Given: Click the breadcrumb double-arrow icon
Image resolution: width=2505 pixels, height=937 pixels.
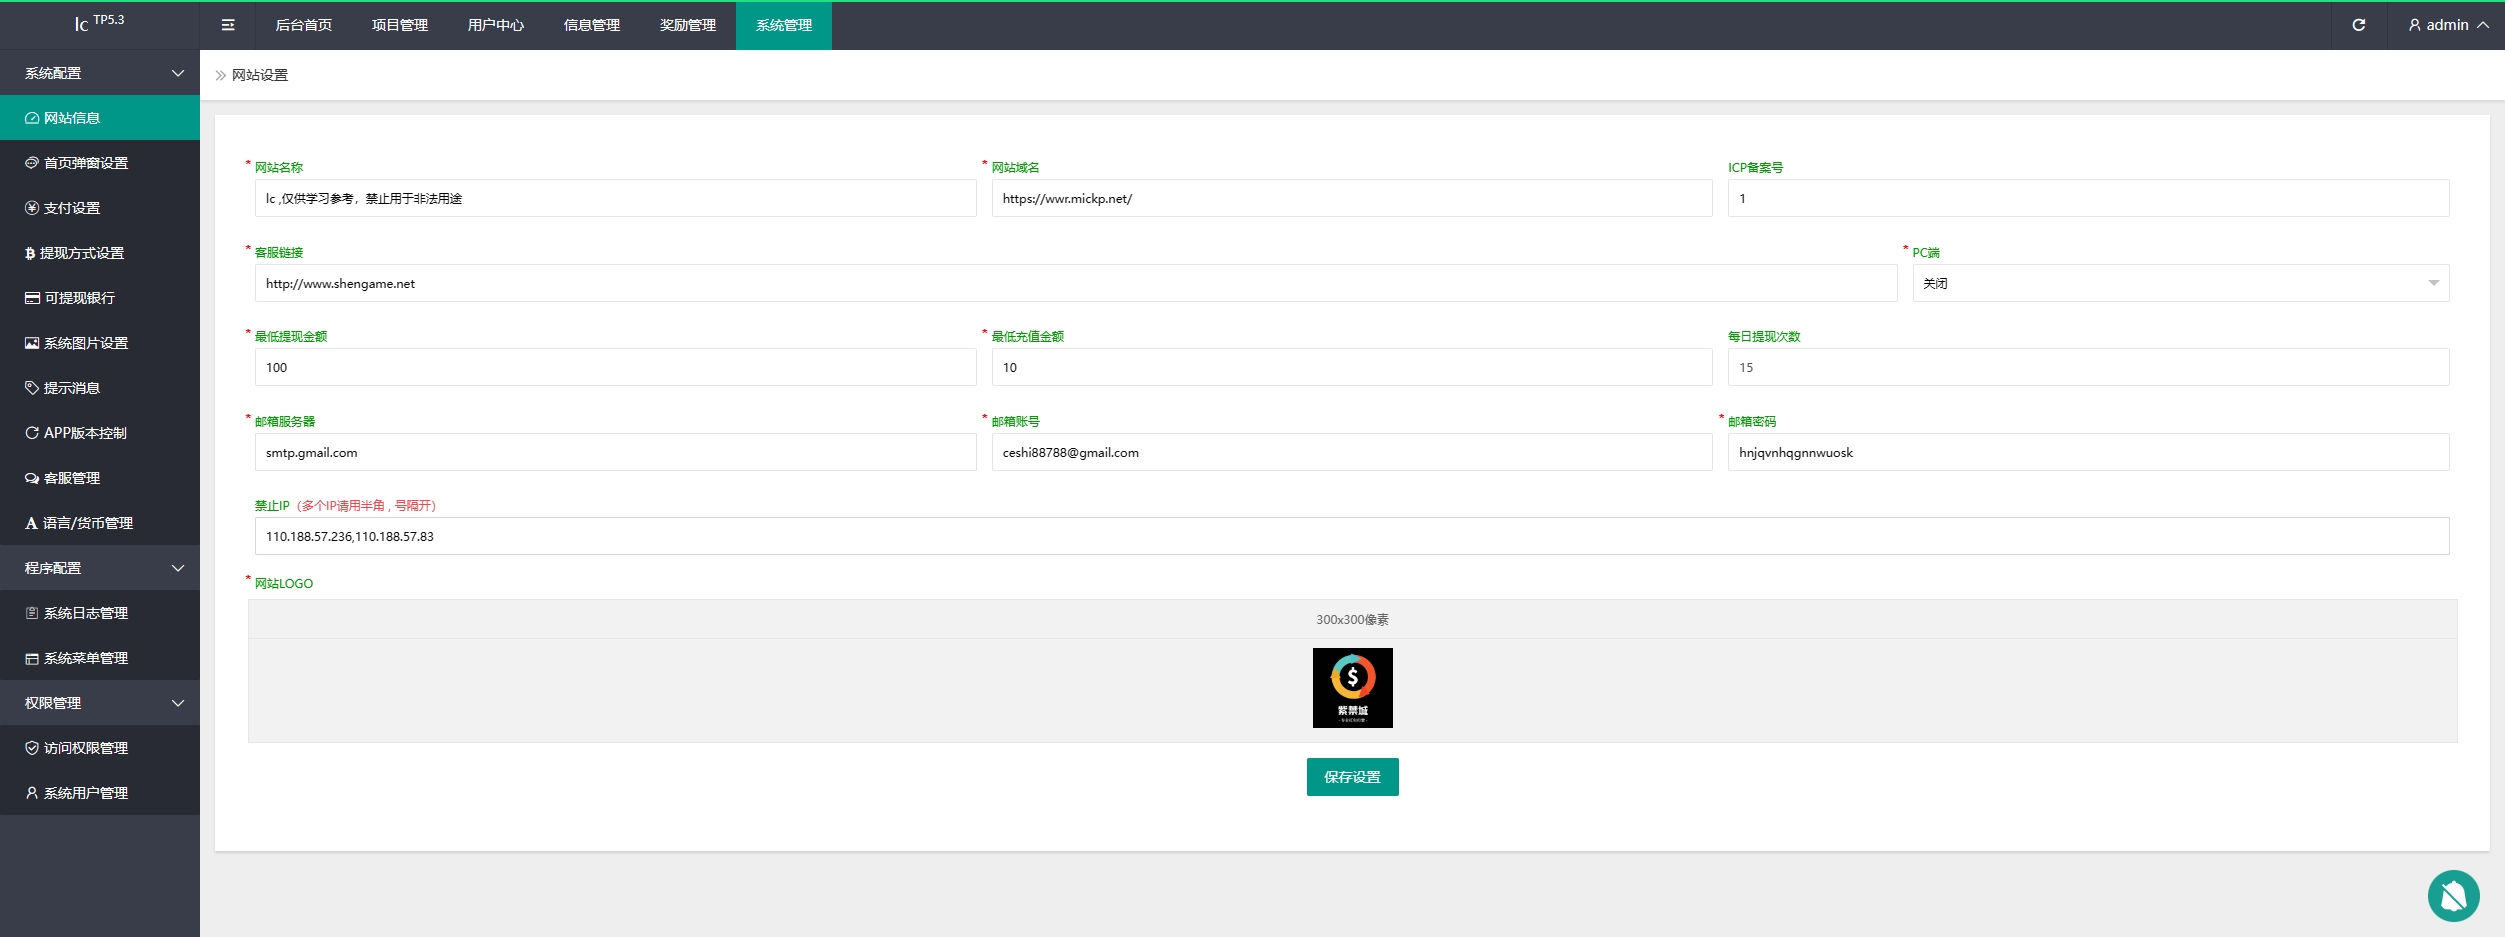Looking at the screenshot, I should click(221, 75).
